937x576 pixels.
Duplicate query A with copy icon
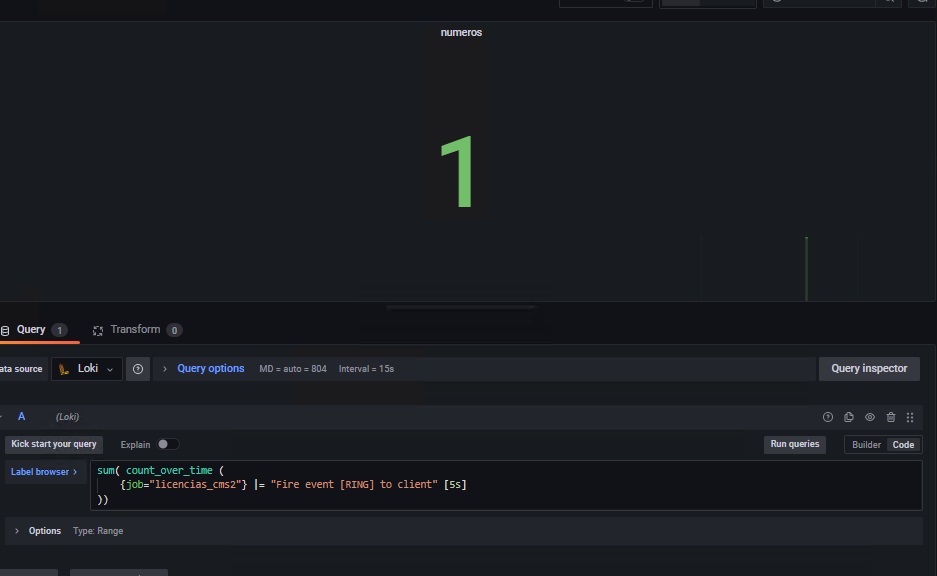pyautogui.click(x=849, y=417)
